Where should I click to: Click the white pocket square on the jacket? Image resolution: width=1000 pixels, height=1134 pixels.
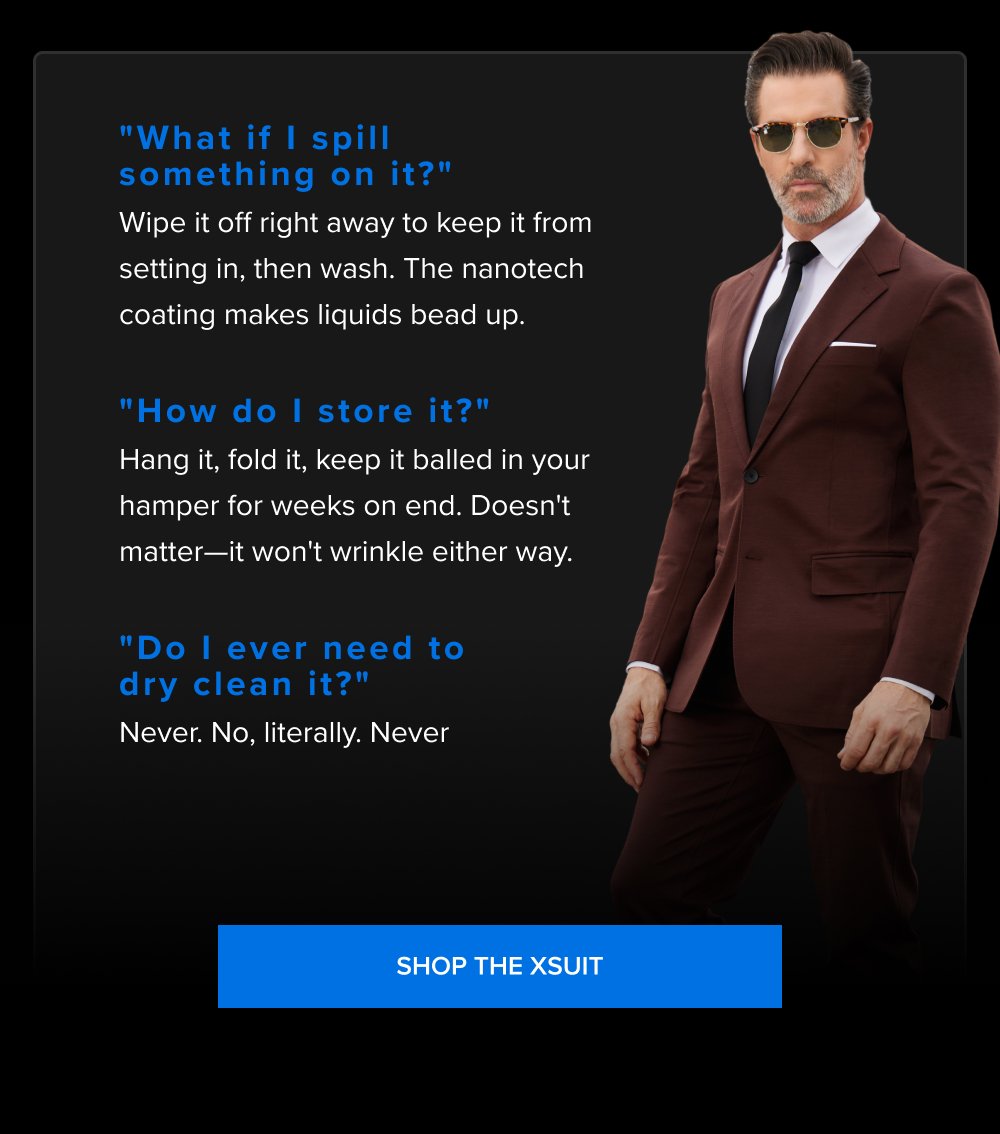(x=852, y=344)
